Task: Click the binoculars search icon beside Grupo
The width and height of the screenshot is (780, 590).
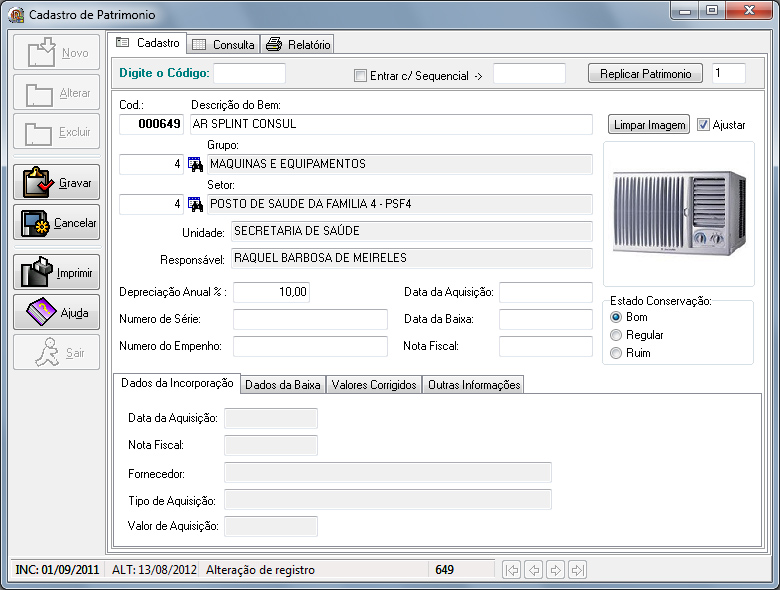Action: 196,164
